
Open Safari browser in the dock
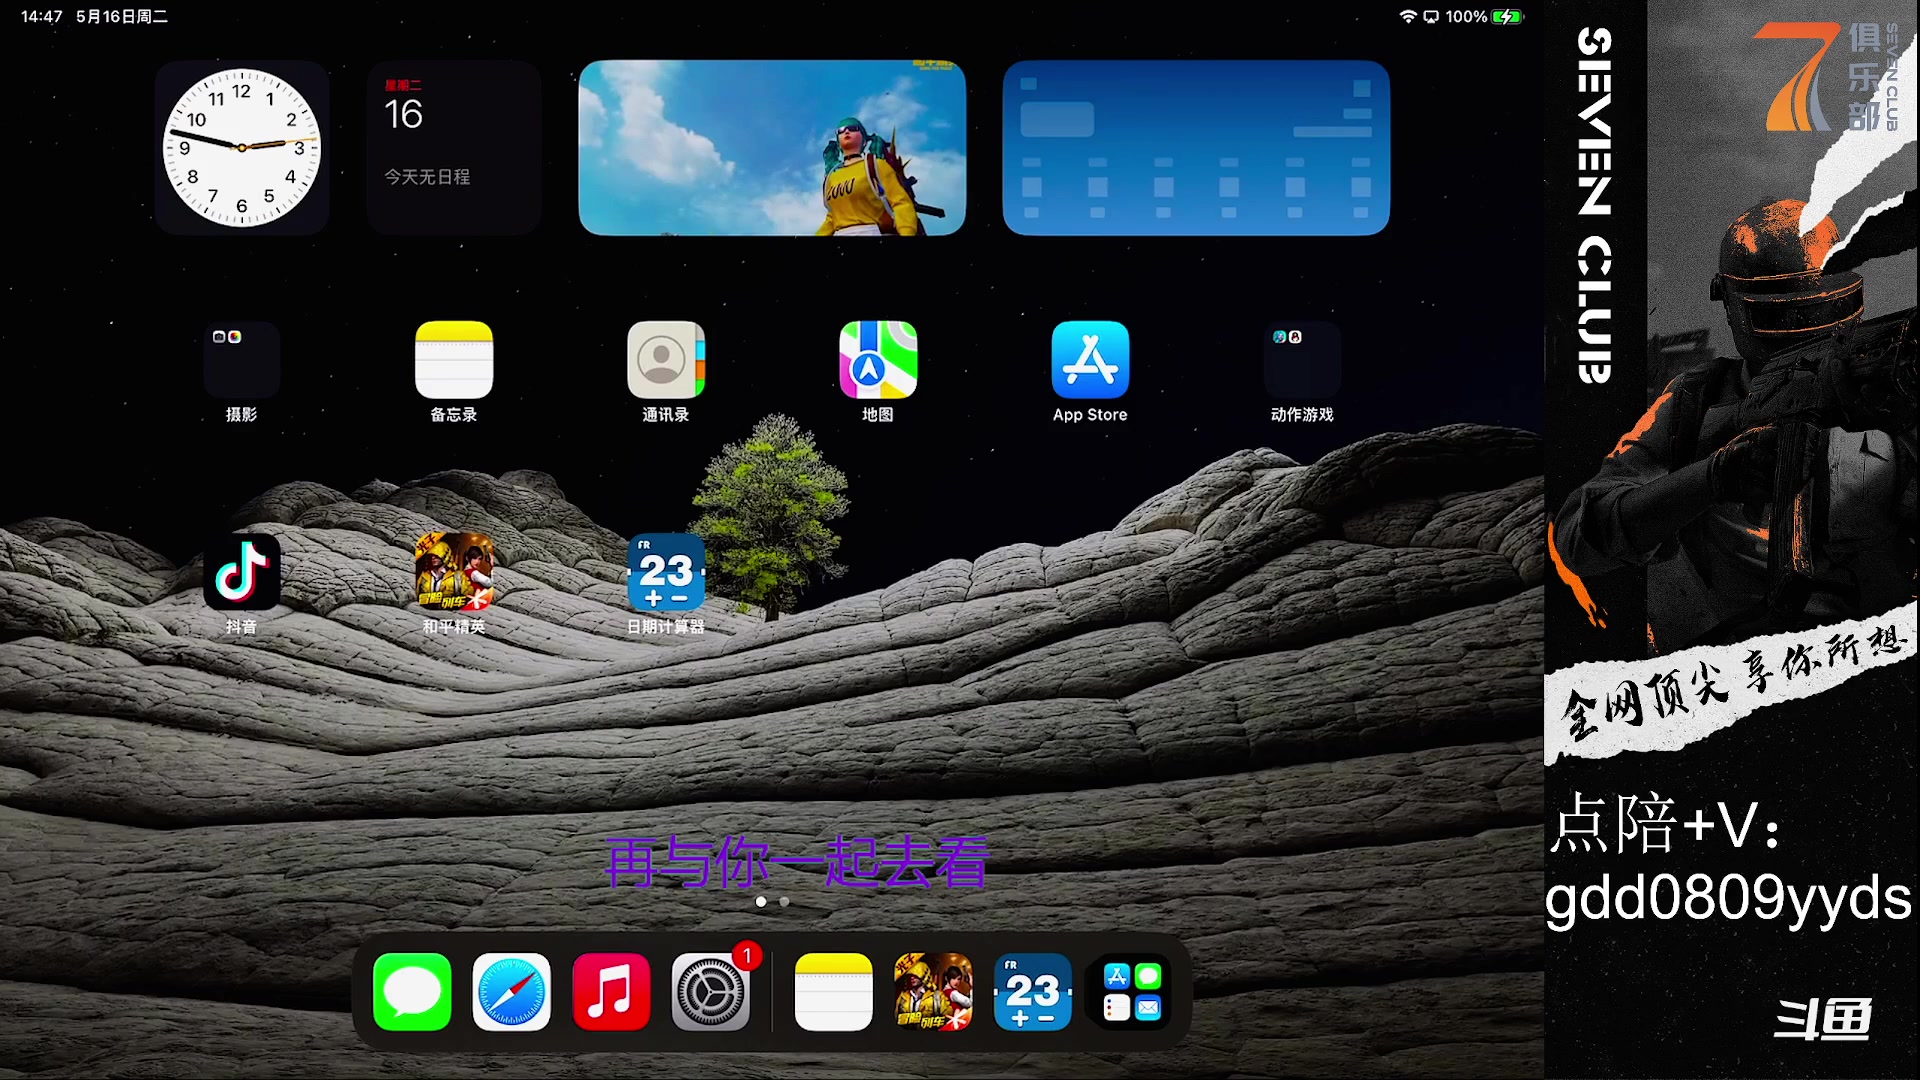tap(511, 992)
